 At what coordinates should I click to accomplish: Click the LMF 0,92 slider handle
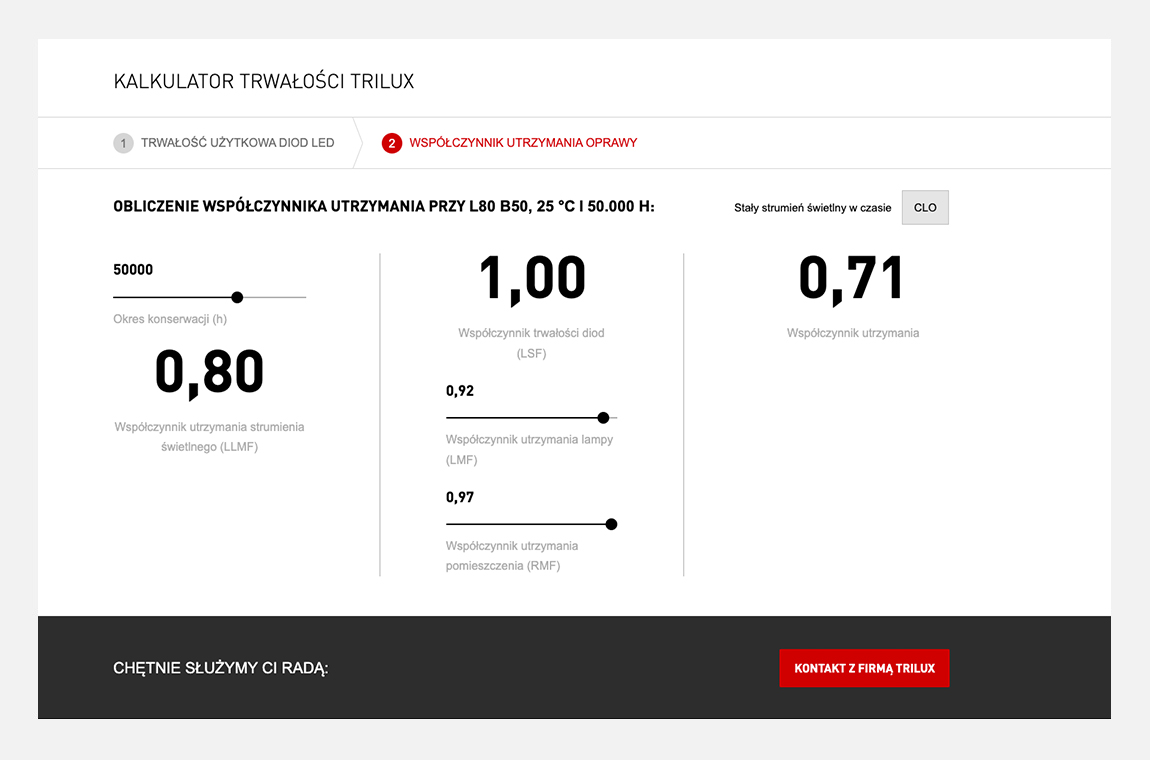603,417
